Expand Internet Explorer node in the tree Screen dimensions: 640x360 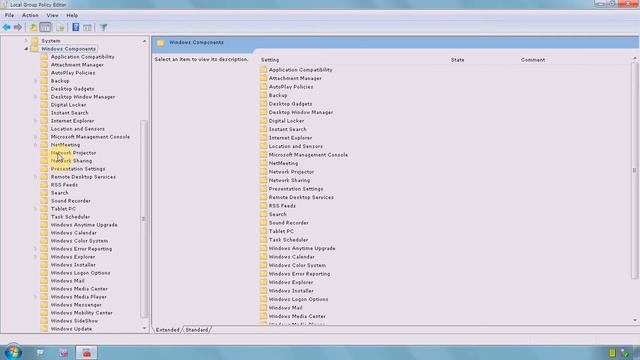[36, 121]
